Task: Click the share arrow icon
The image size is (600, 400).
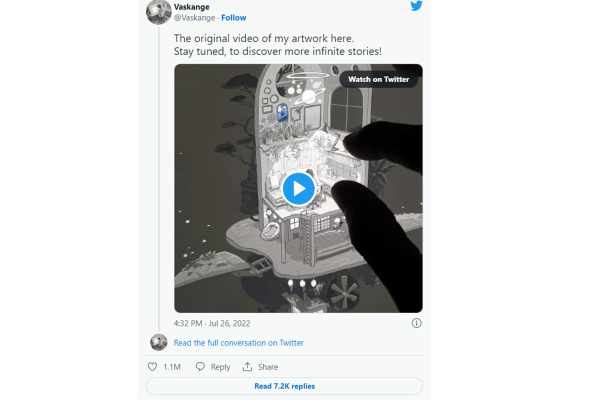Action: 247,367
